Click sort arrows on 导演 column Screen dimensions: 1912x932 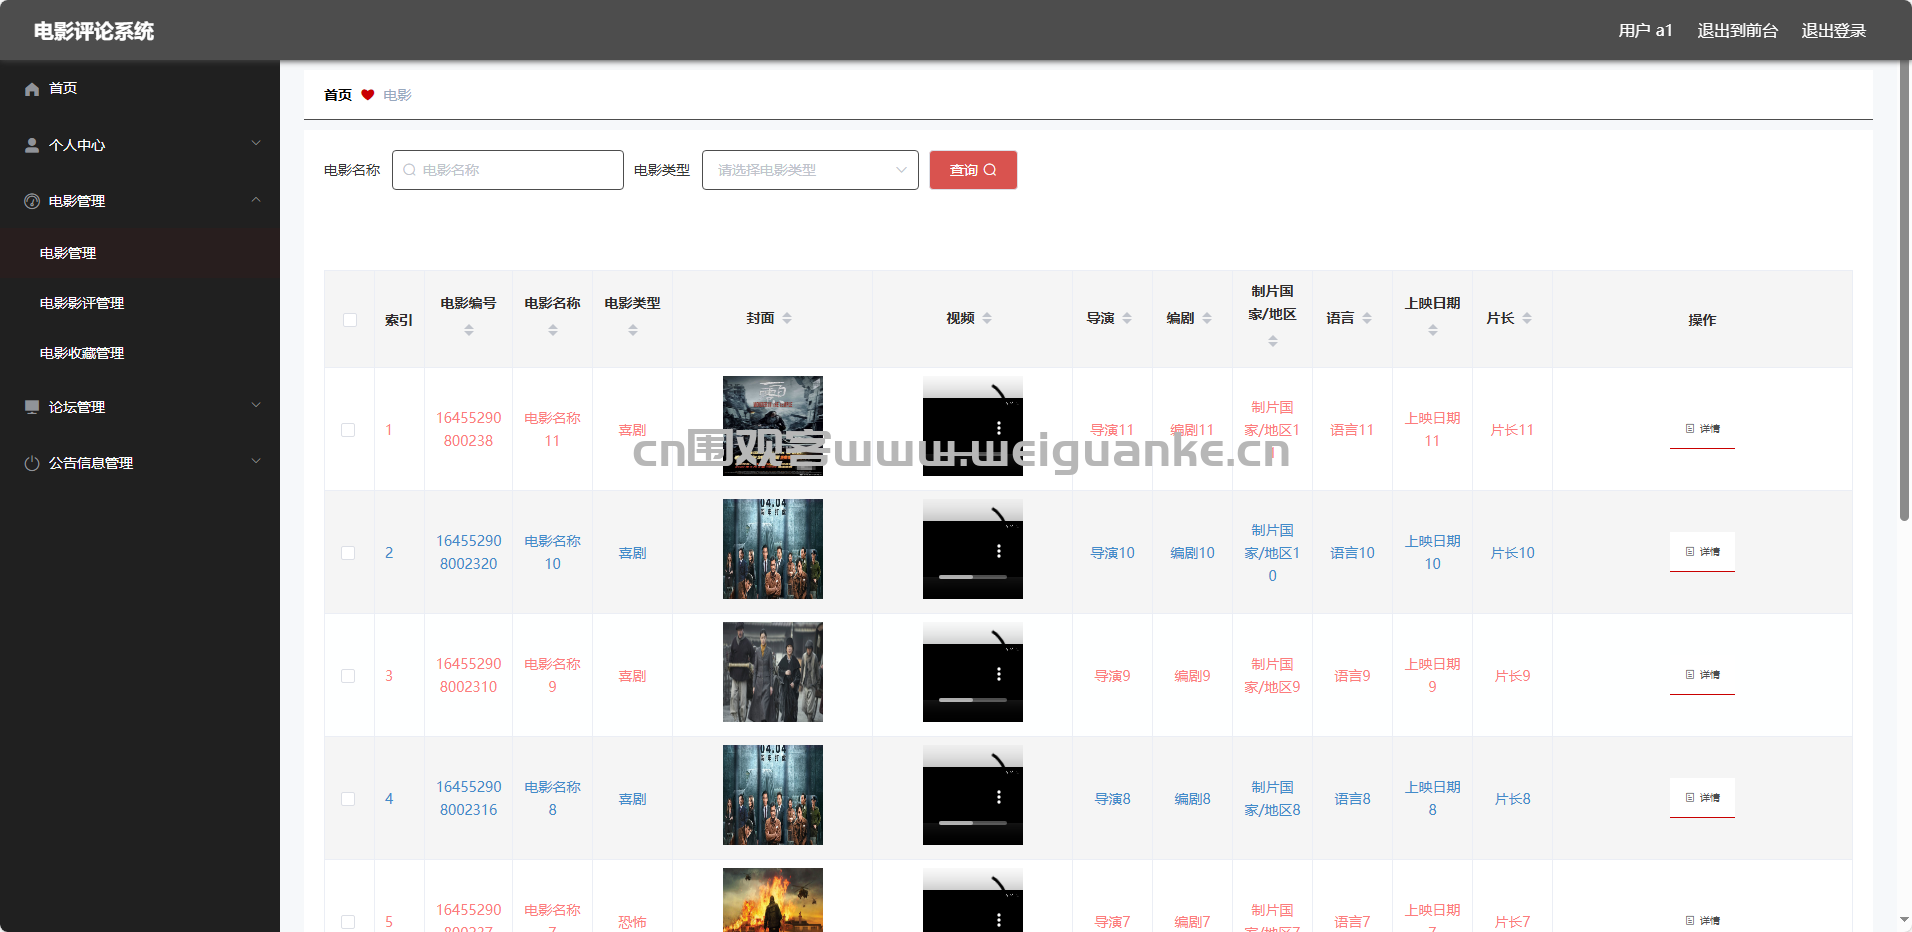1127,318
